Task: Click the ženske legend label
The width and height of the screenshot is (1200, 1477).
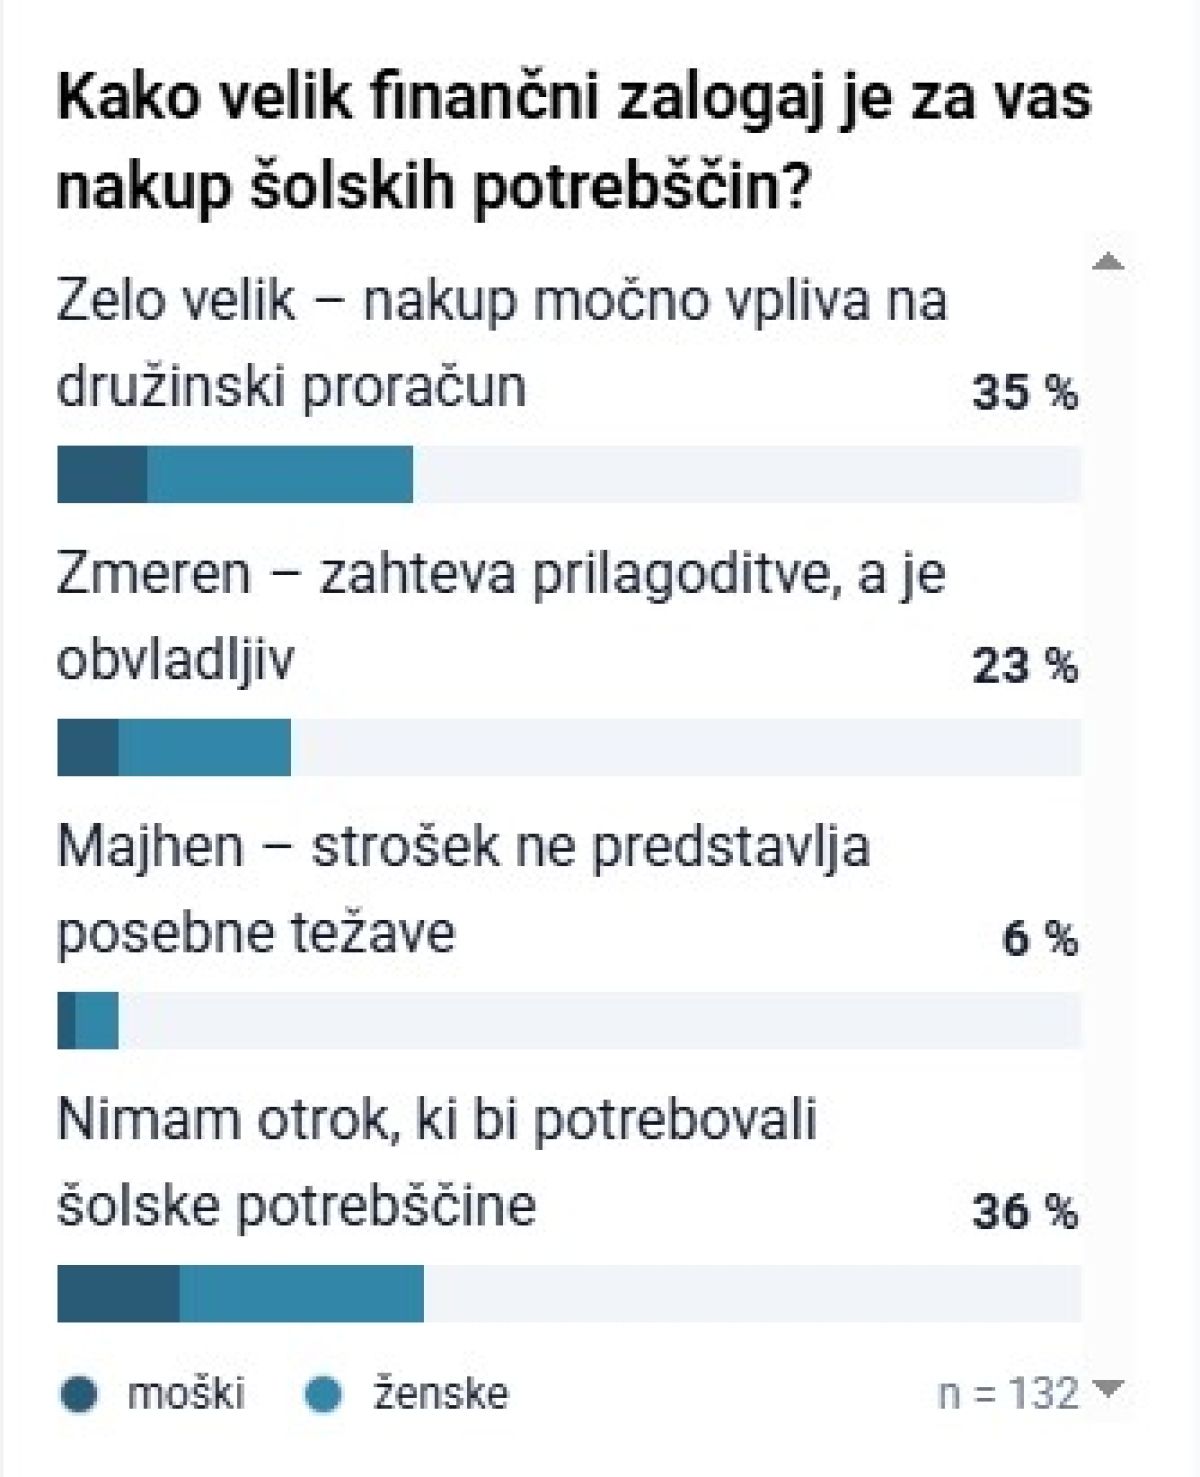Action: (x=441, y=1393)
